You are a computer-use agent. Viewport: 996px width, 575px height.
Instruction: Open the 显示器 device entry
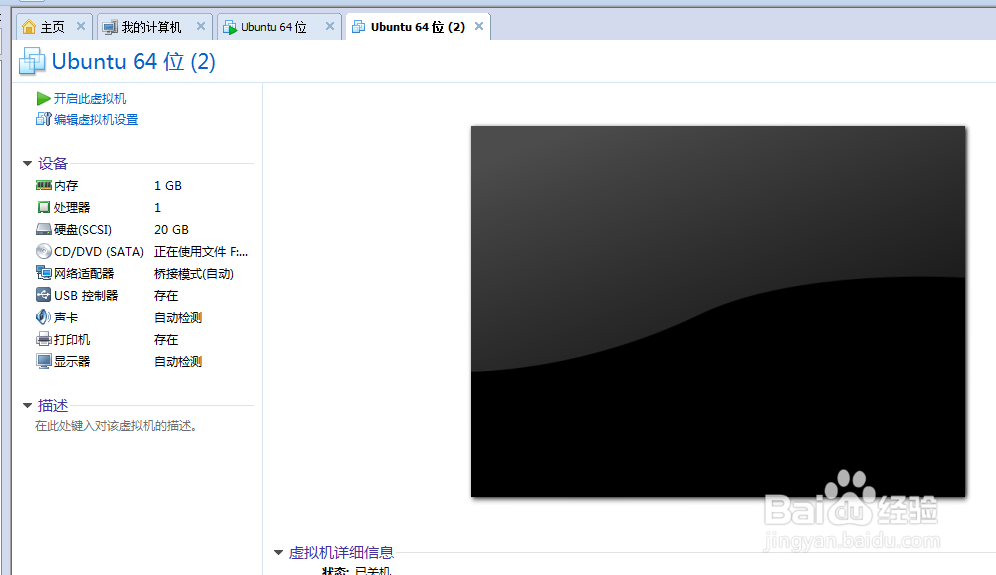(72, 361)
